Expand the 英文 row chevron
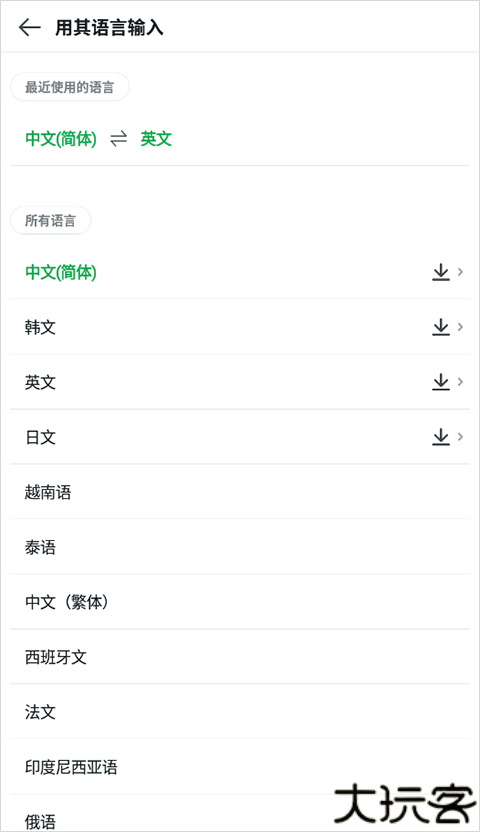The height and width of the screenshot is (832, 480). [x=460, y=382]
